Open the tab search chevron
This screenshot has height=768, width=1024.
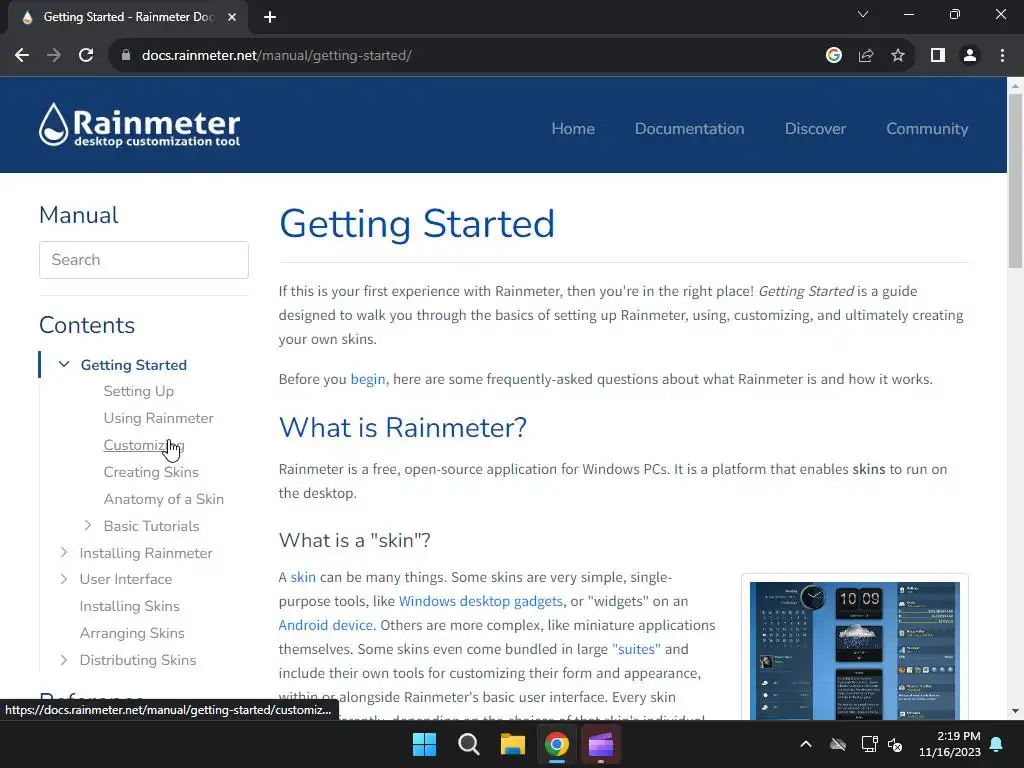click(863, 14)
